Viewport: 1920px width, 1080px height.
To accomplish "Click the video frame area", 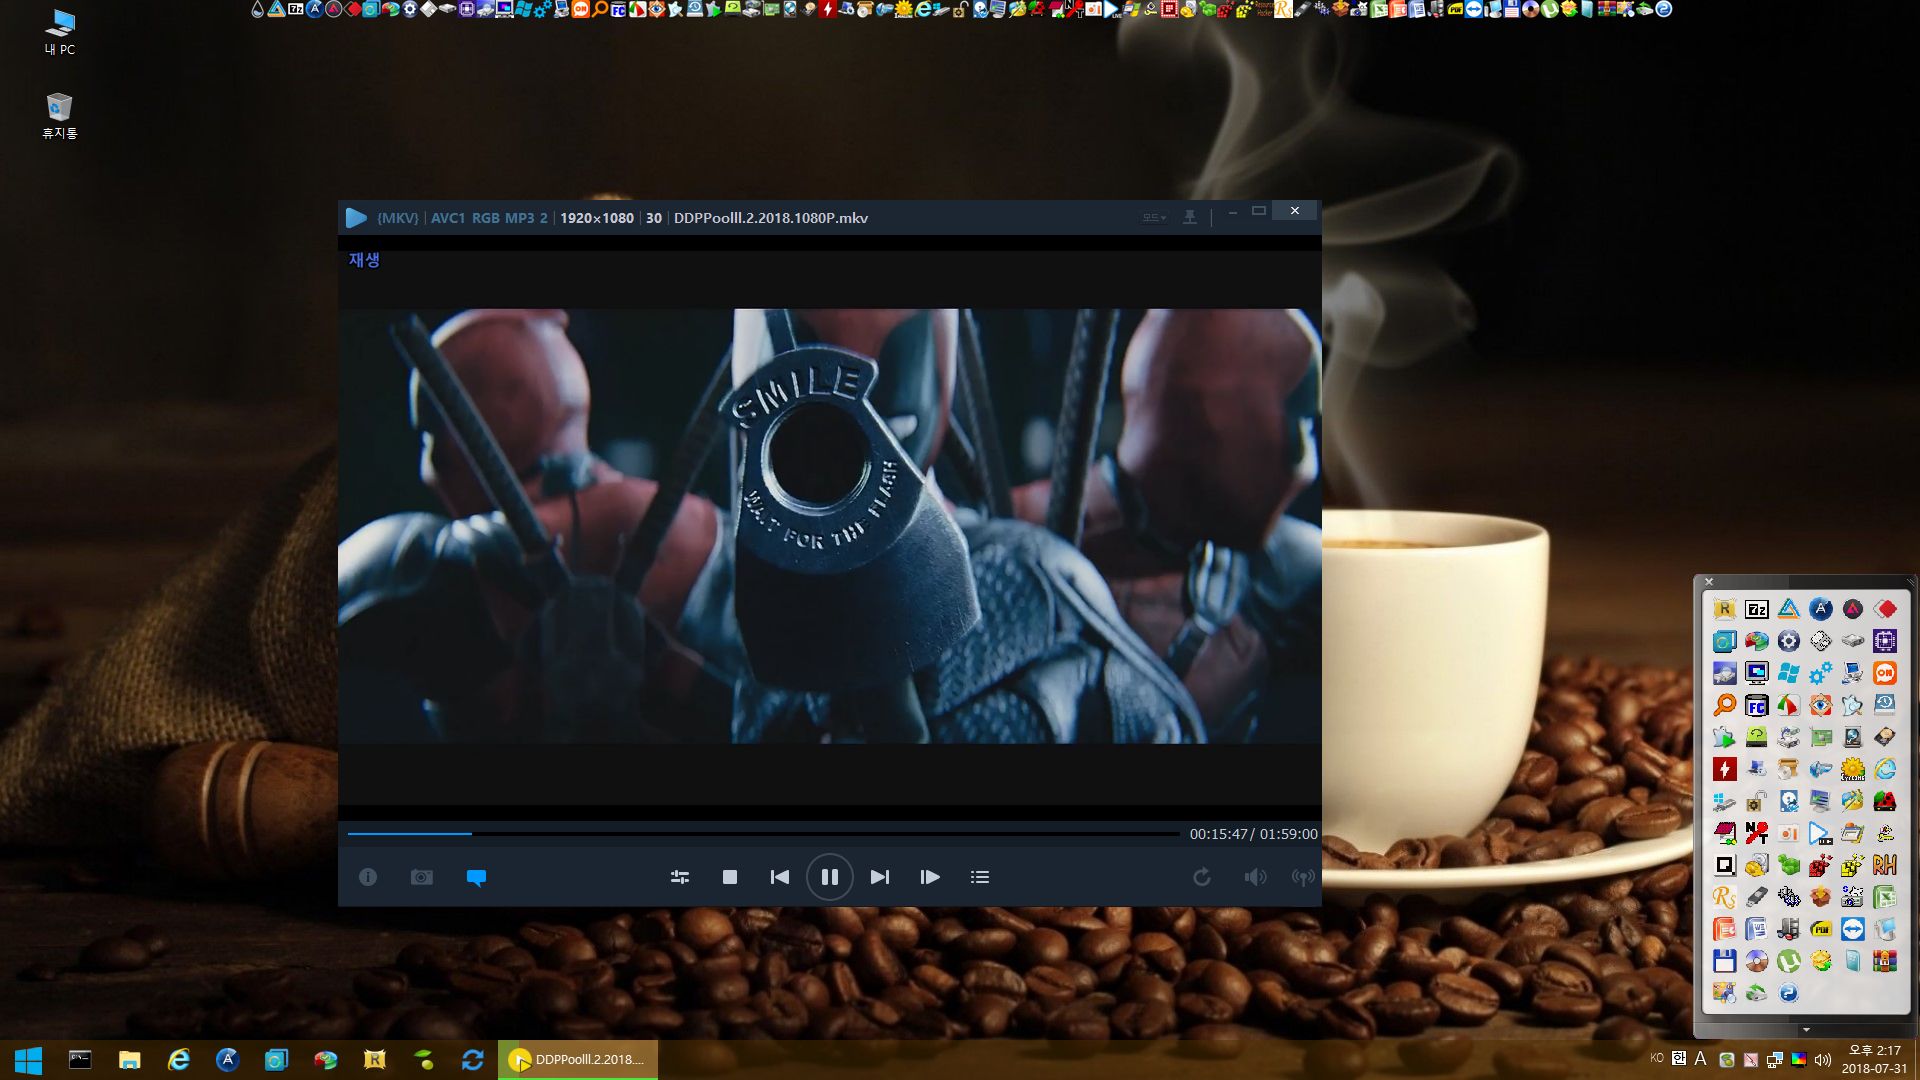I will (829, 525).
